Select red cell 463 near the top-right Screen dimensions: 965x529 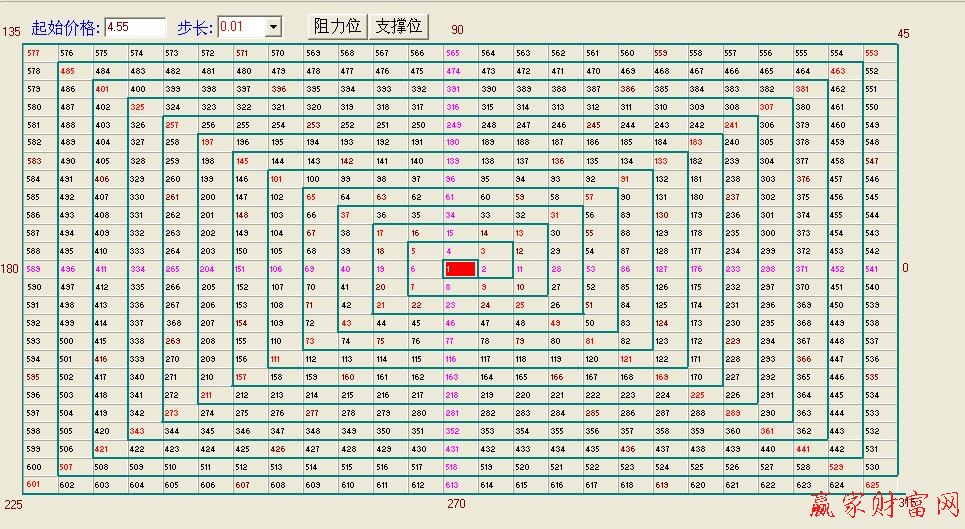[837, 71]
